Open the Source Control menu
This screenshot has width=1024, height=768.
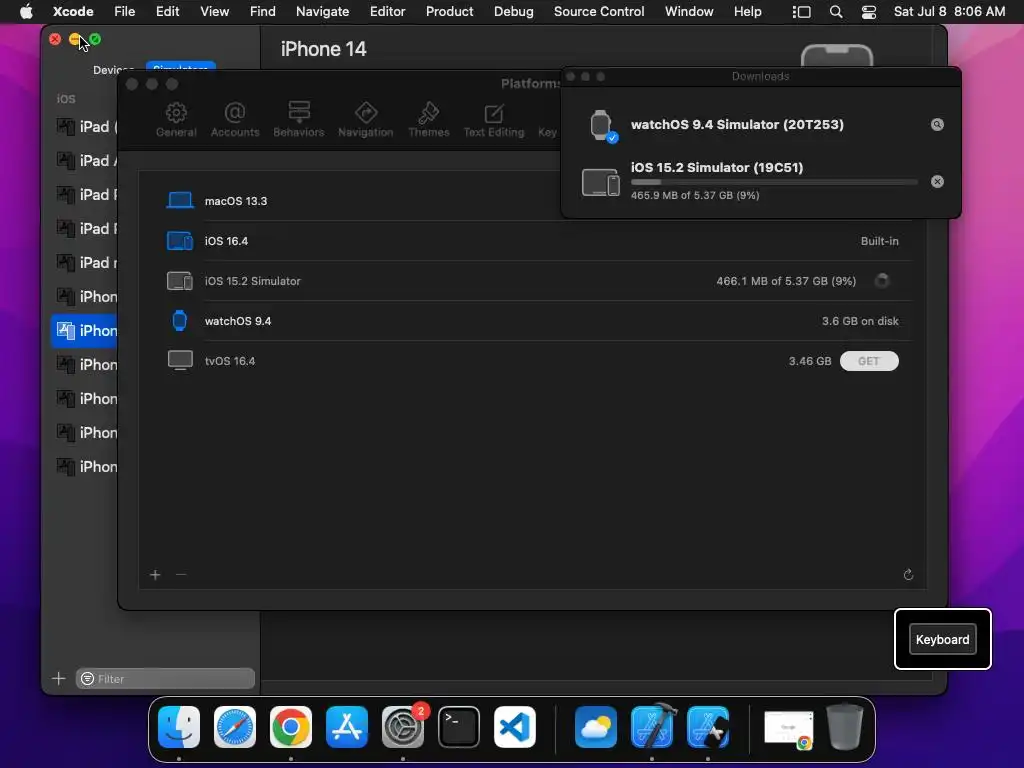[599, 11]
